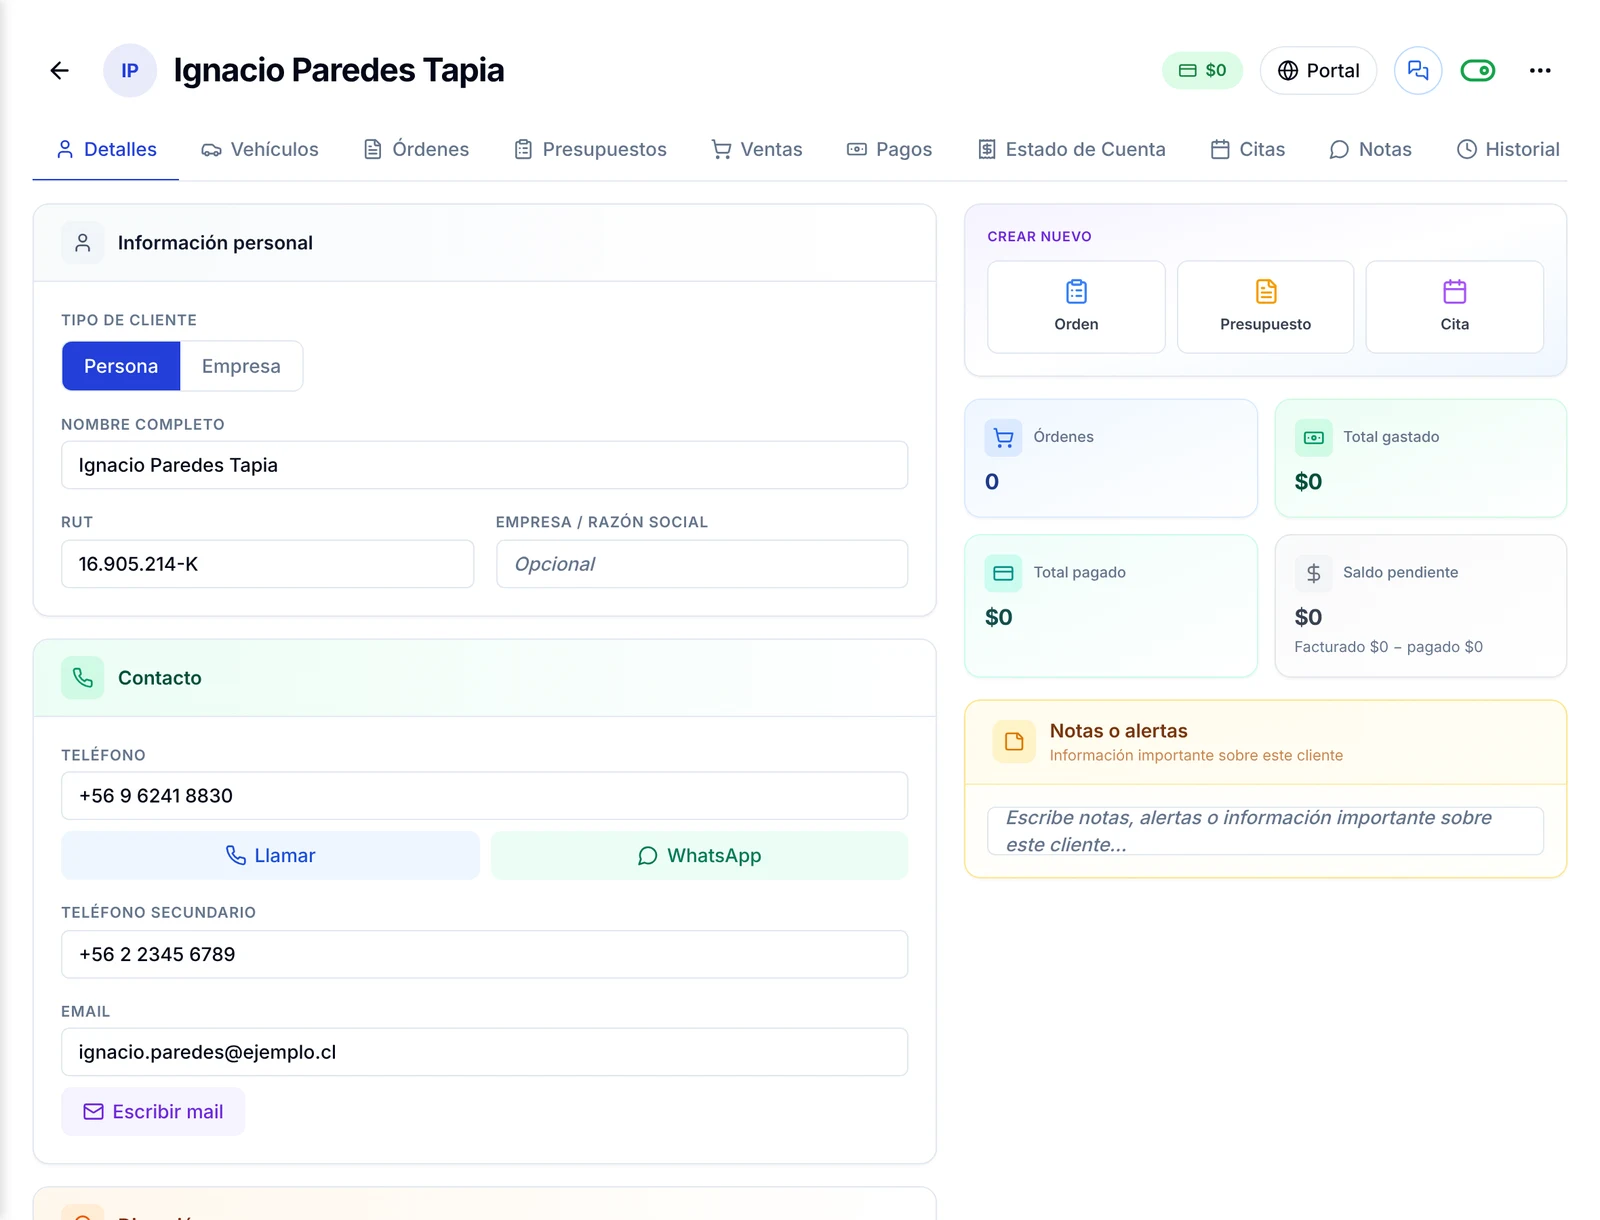This screenshot has height=1220, width=1600.
Task: Open the chat messages icon button
Action: click(x=1418, y=70)
